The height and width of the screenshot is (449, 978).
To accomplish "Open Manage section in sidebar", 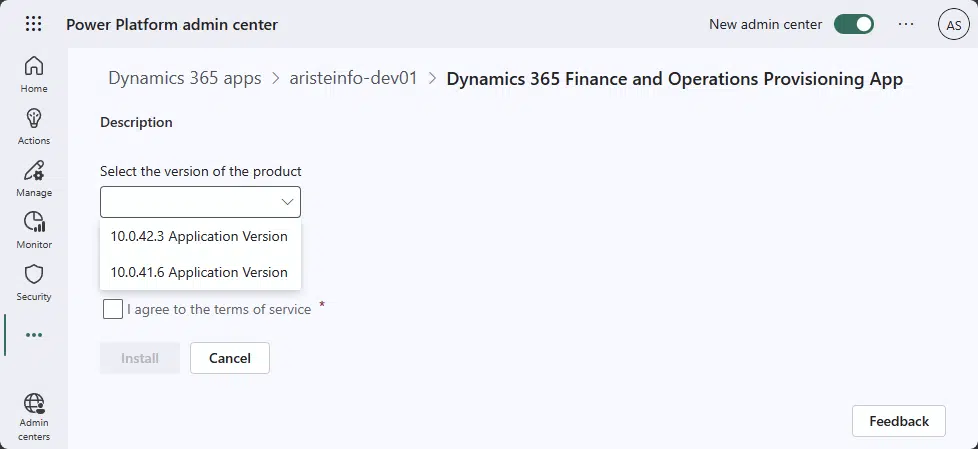I will pyautogui.click(x=34, y=178).
